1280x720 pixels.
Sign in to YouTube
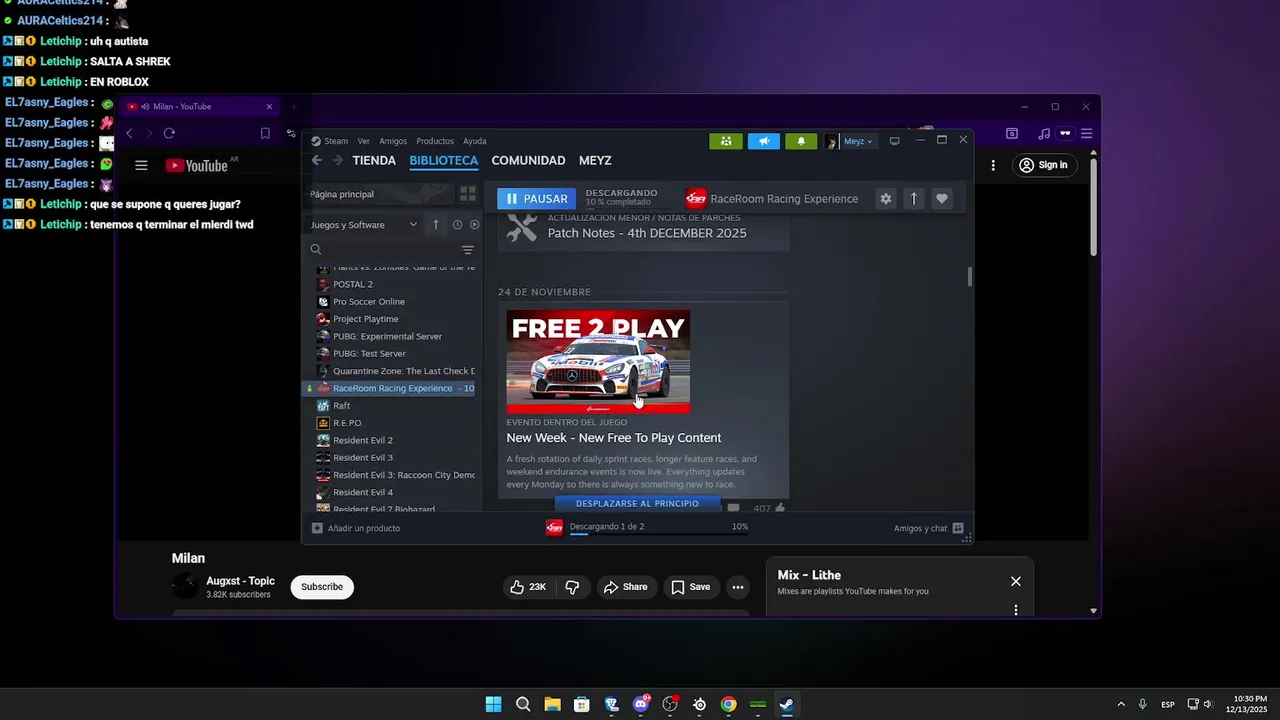(1043, 165)
